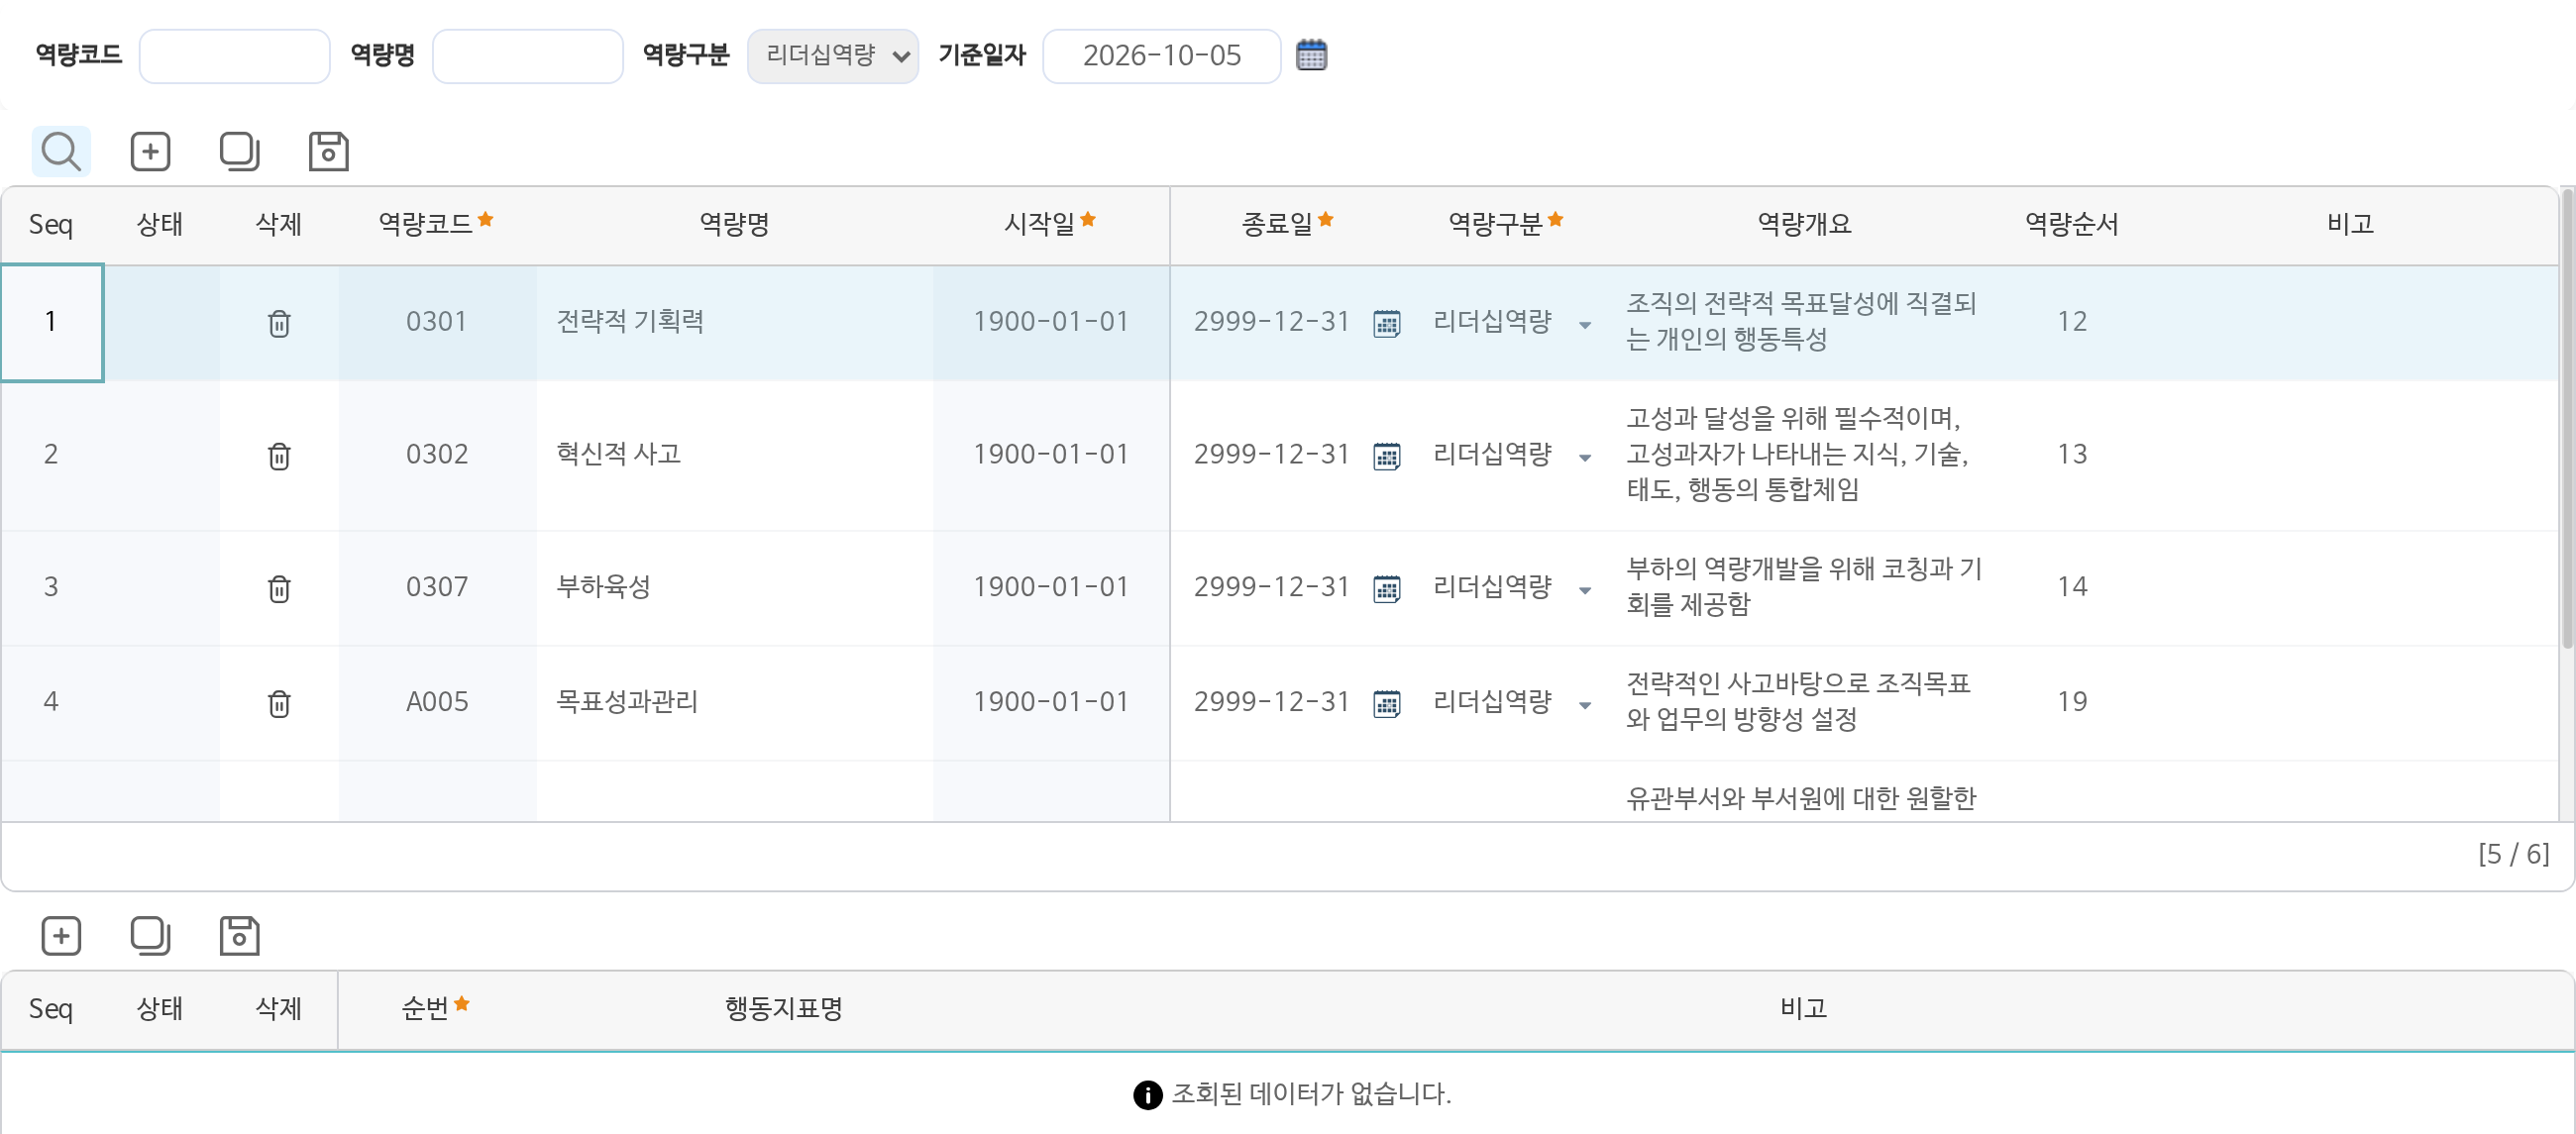Delete row 0307 부하육성 trash icon
The image size is (2576, 1134).
[279, 589]
